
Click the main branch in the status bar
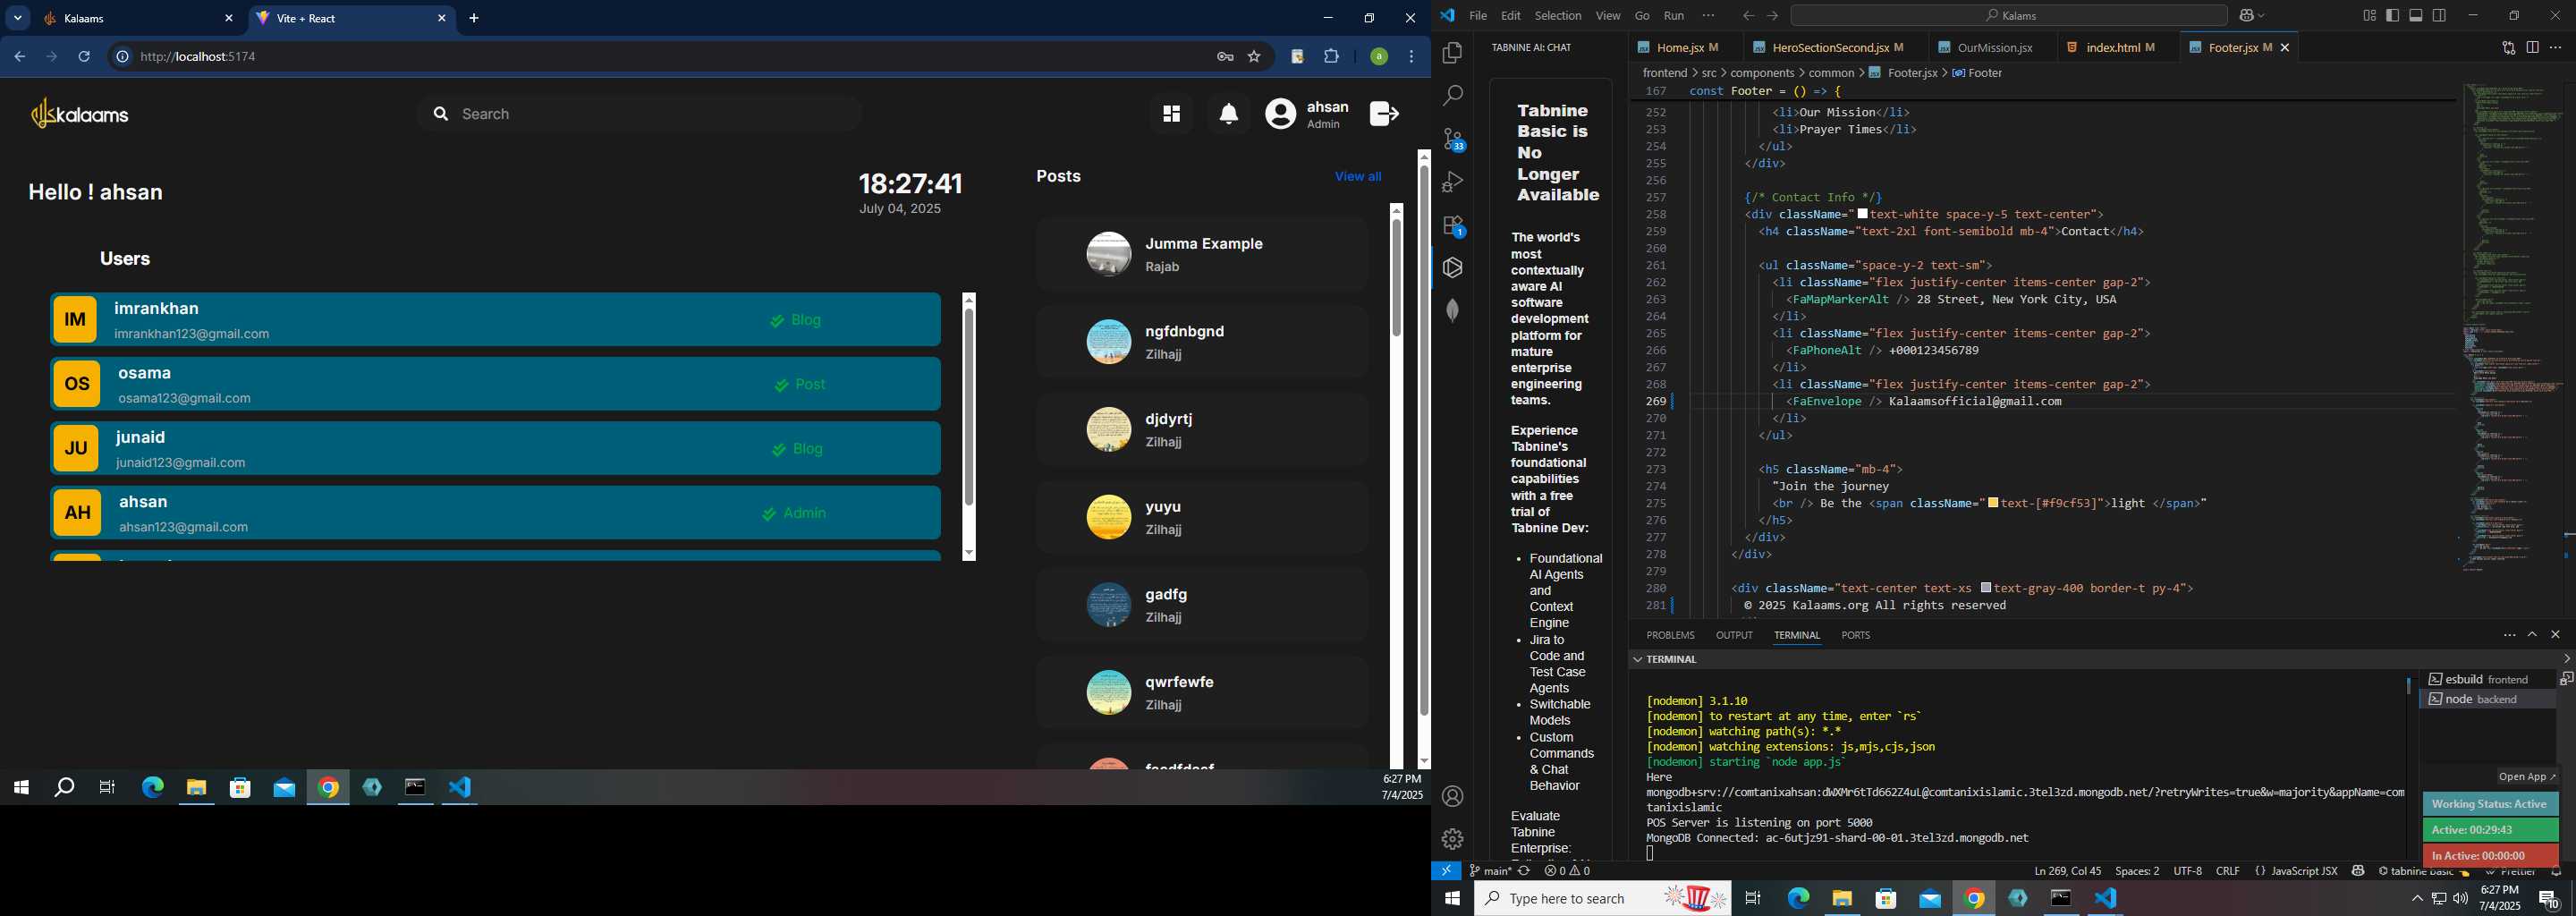(1489, 871)
